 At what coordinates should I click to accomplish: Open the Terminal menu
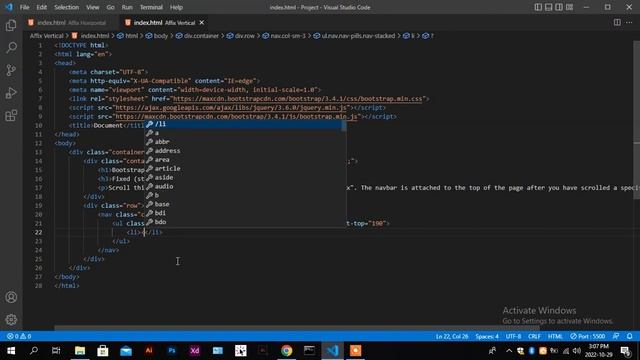pyautogui.click(x=151, y=7)
